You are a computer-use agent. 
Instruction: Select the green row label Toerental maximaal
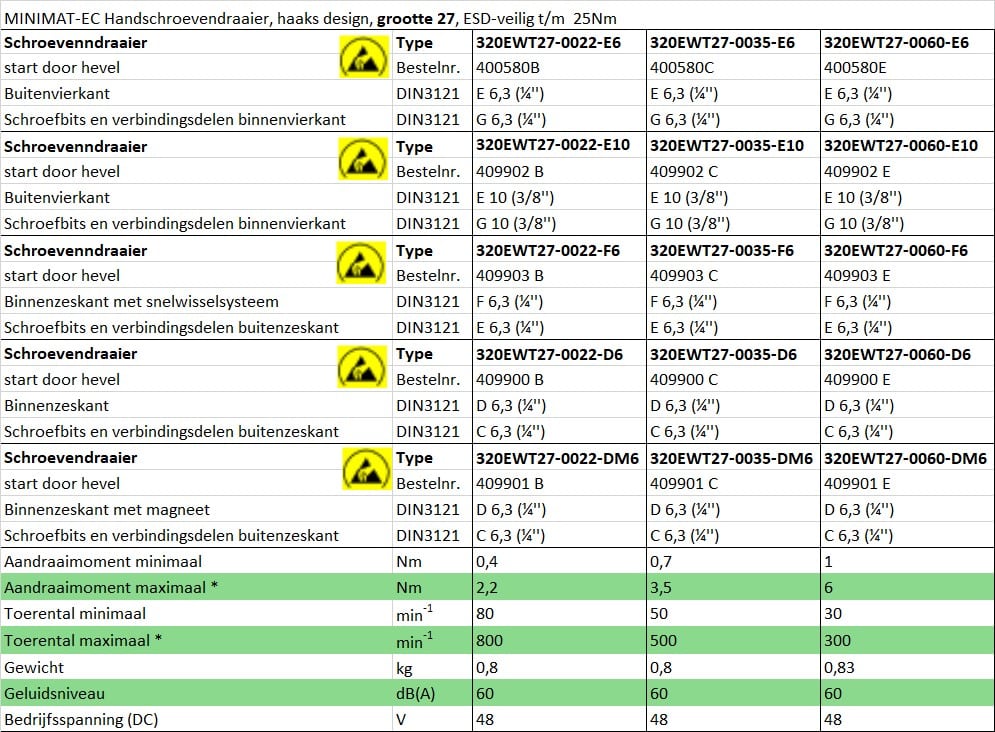click(82, 640)
